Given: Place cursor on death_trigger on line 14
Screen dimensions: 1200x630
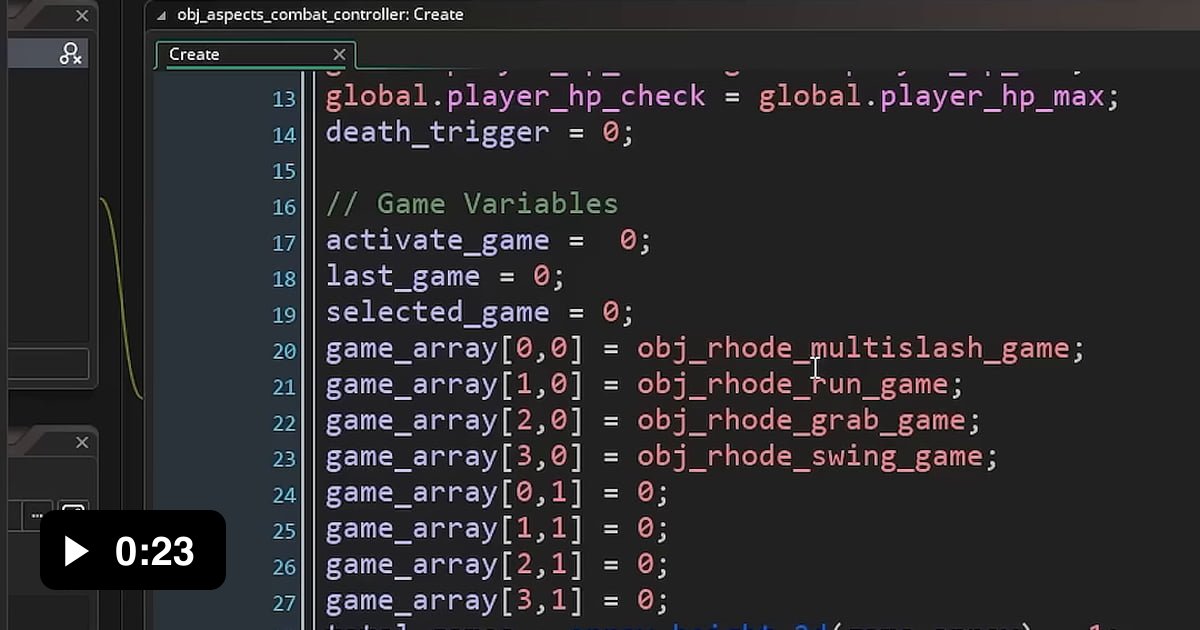Looking at the screenshot, I should 437,132.
